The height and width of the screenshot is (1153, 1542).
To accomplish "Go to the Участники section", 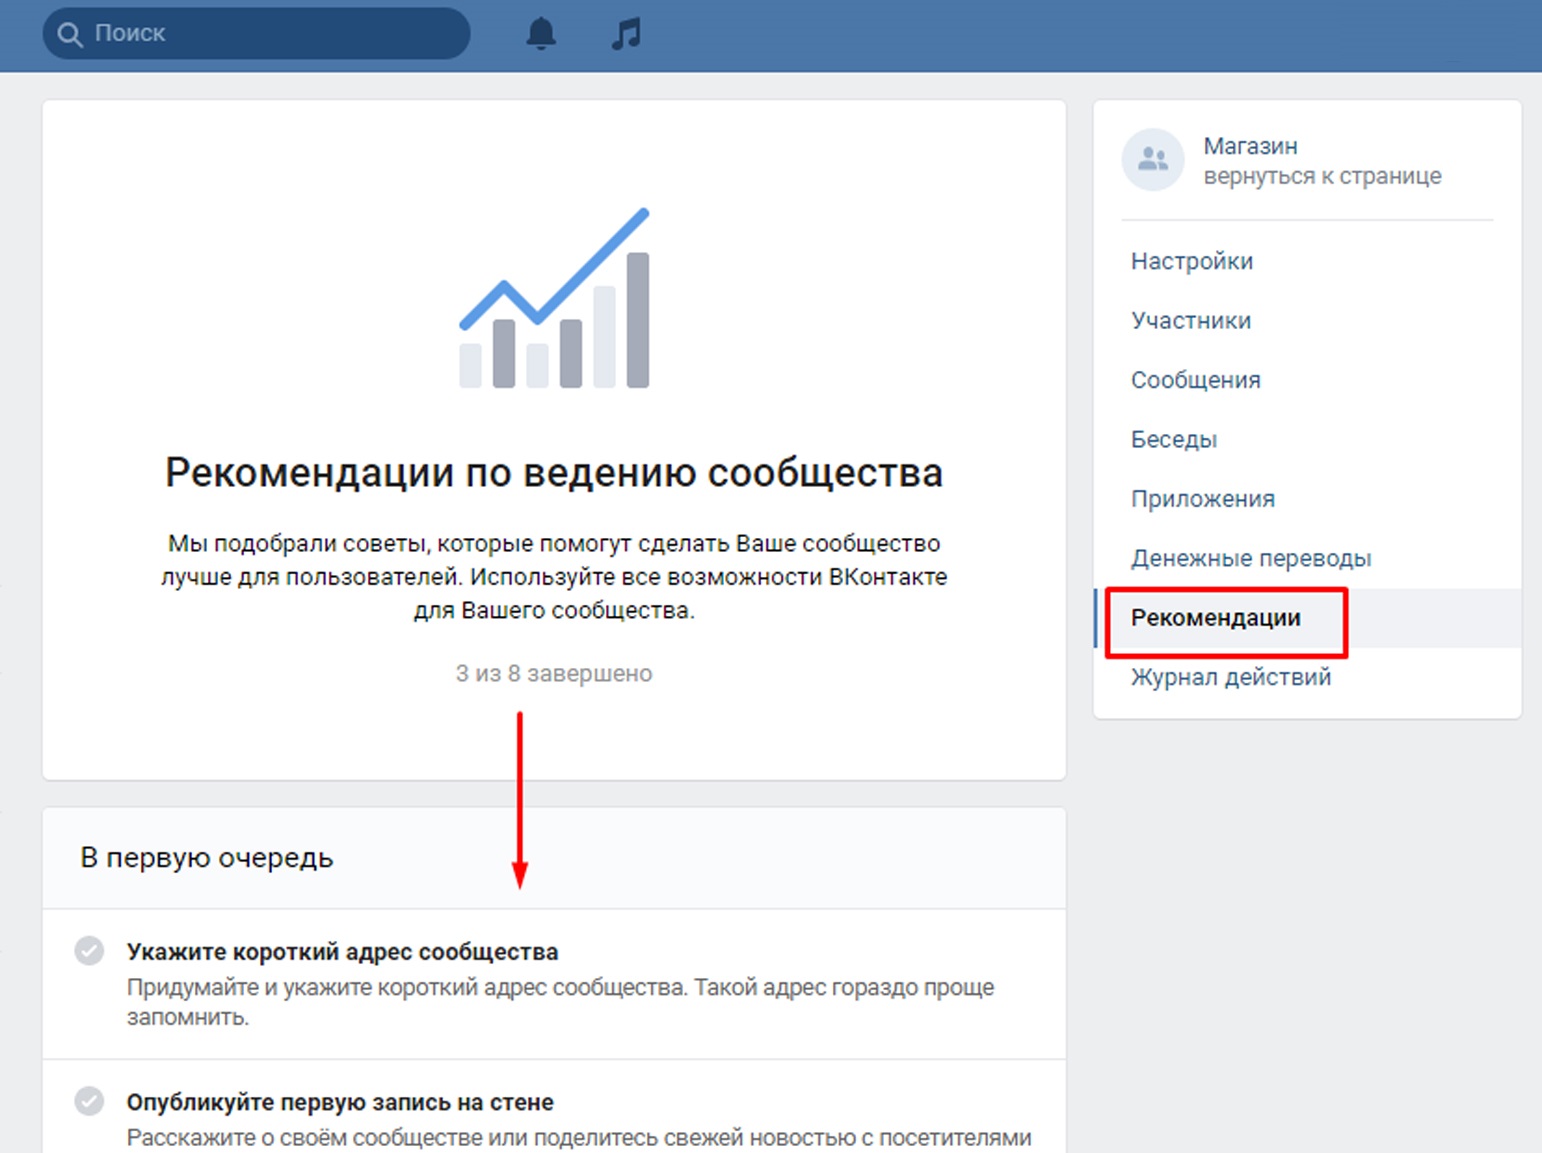I will click(x=1190, y=321).
